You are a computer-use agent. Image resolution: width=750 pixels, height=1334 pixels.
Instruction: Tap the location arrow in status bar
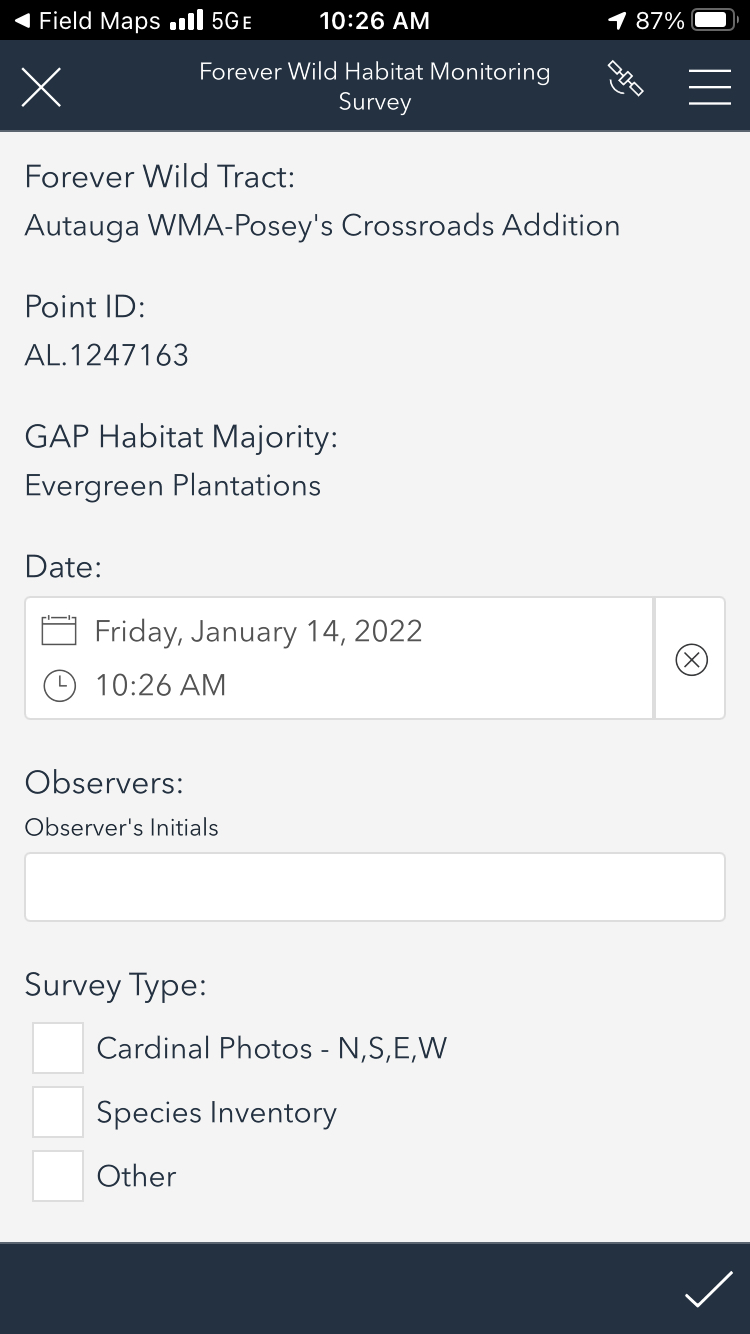[617, 20]
